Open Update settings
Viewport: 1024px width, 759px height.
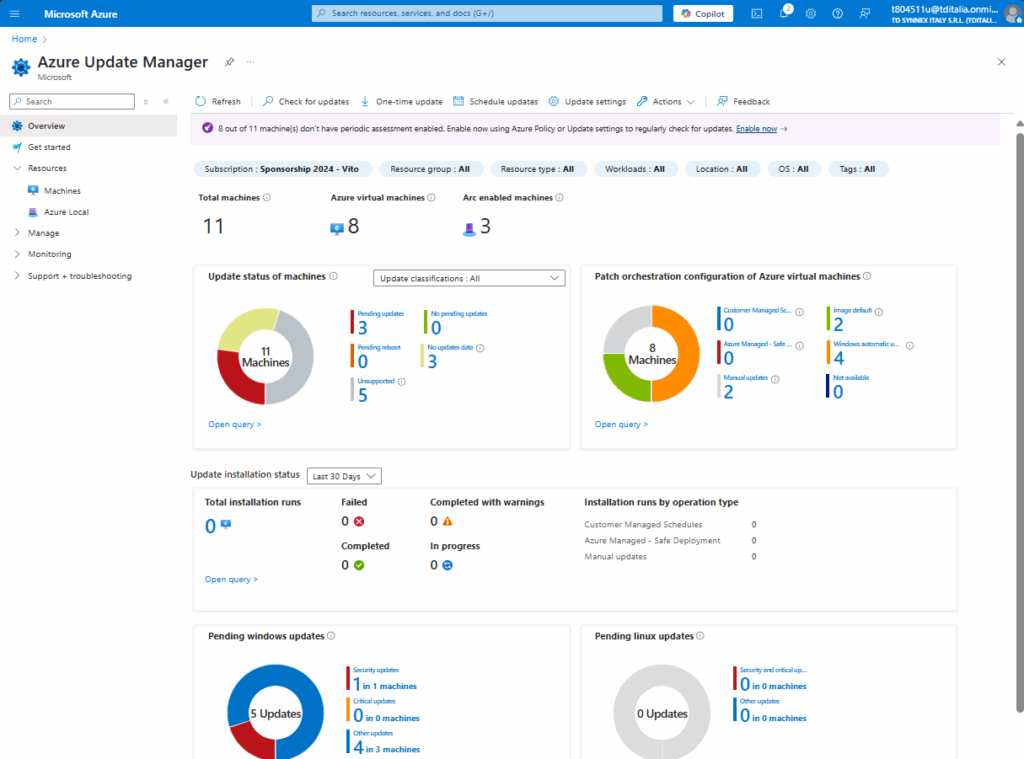[587, 101]
